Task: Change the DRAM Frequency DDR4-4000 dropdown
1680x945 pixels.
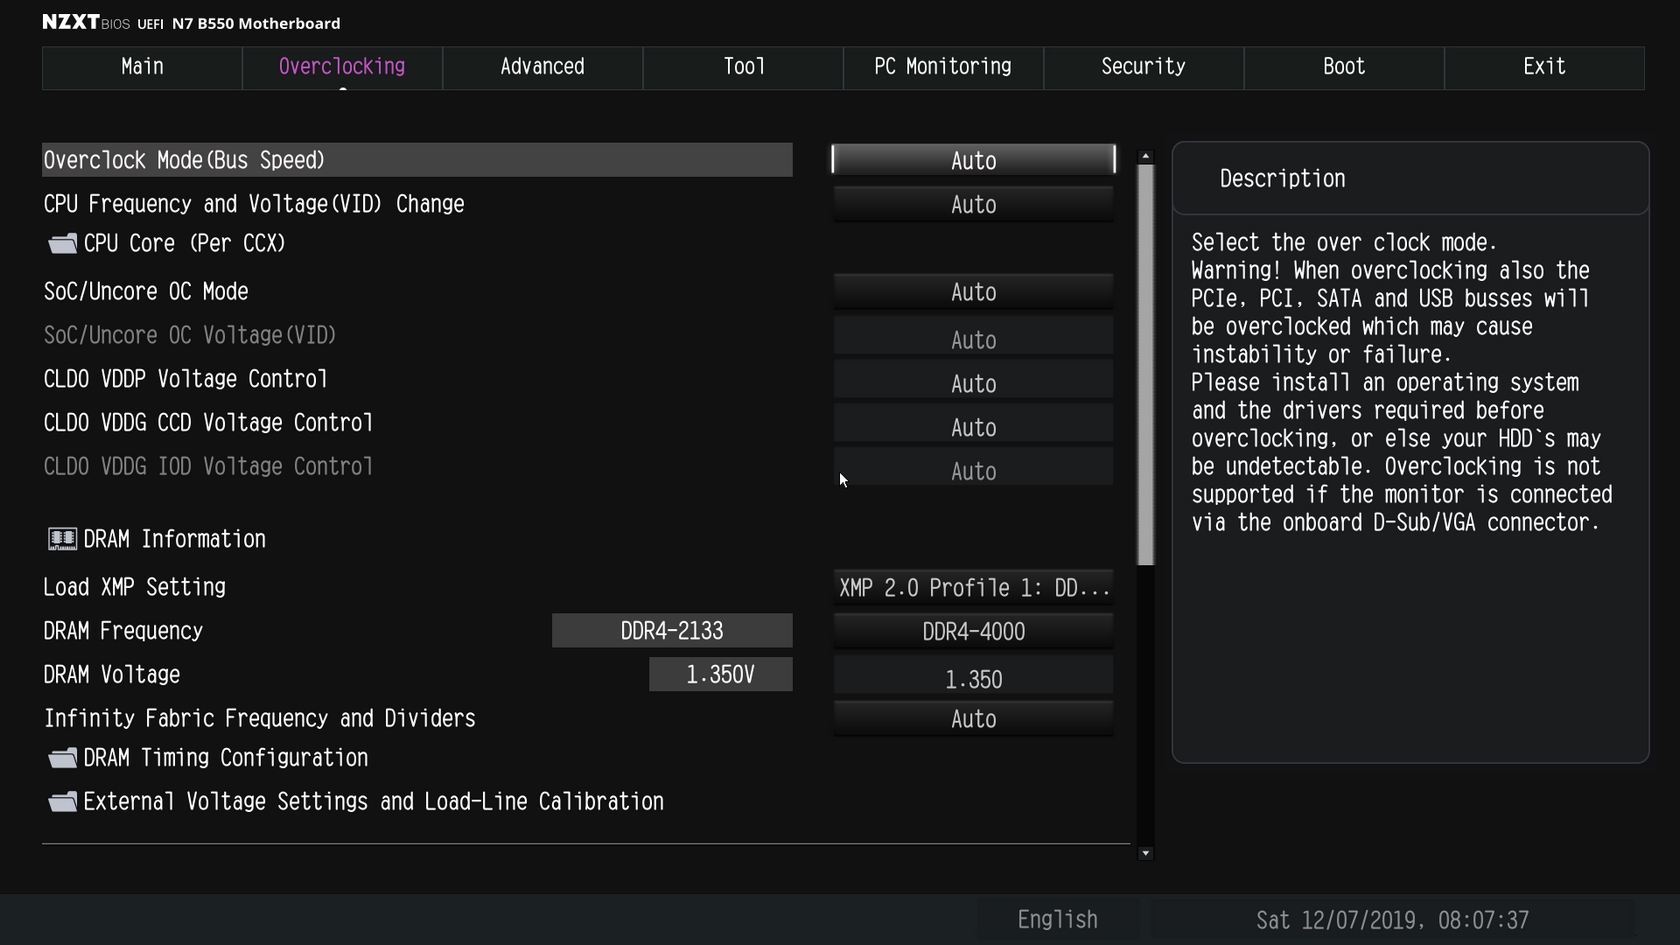Action: pos(973,632)
